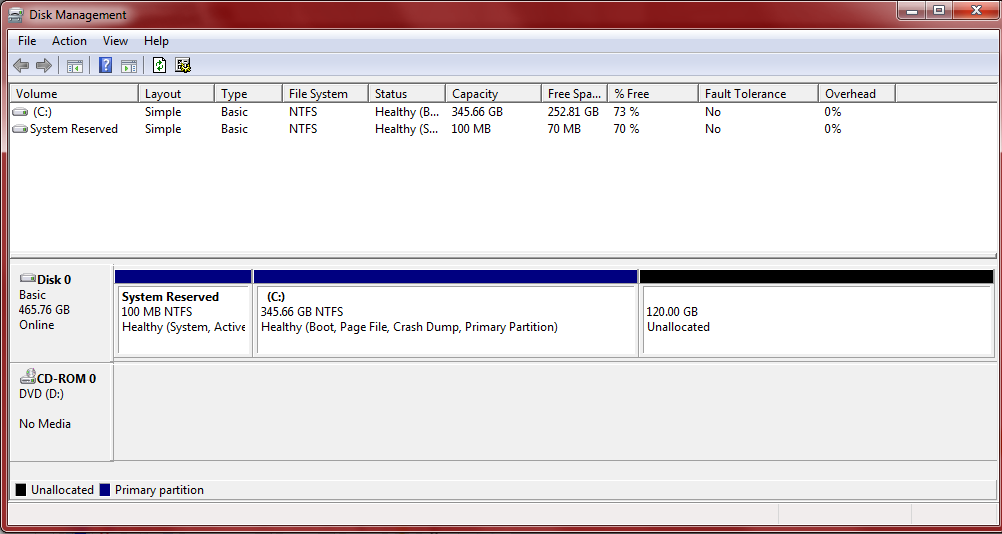Click the Overhead column header
1002x534 pixels.
click(x=857, y=94)
